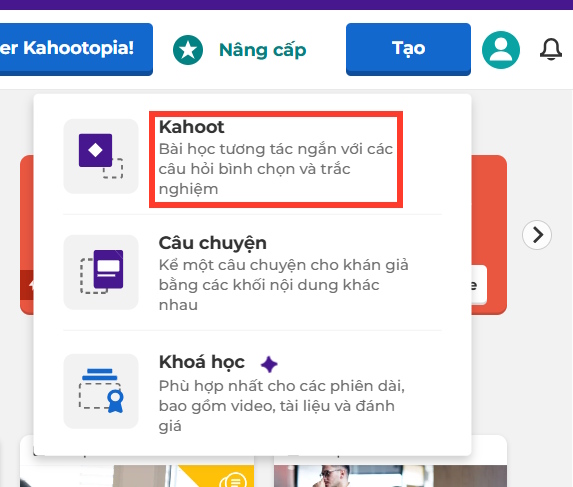Click Kahoot description text about bình chọn
573x487 pixels.
276,169
